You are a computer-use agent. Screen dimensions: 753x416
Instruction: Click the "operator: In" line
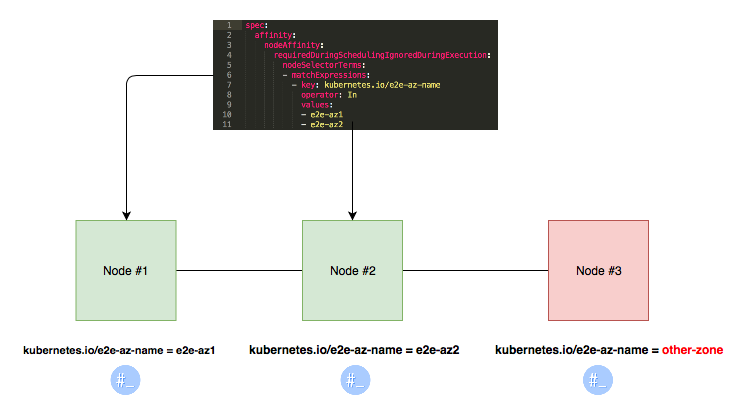pos(328,95)
